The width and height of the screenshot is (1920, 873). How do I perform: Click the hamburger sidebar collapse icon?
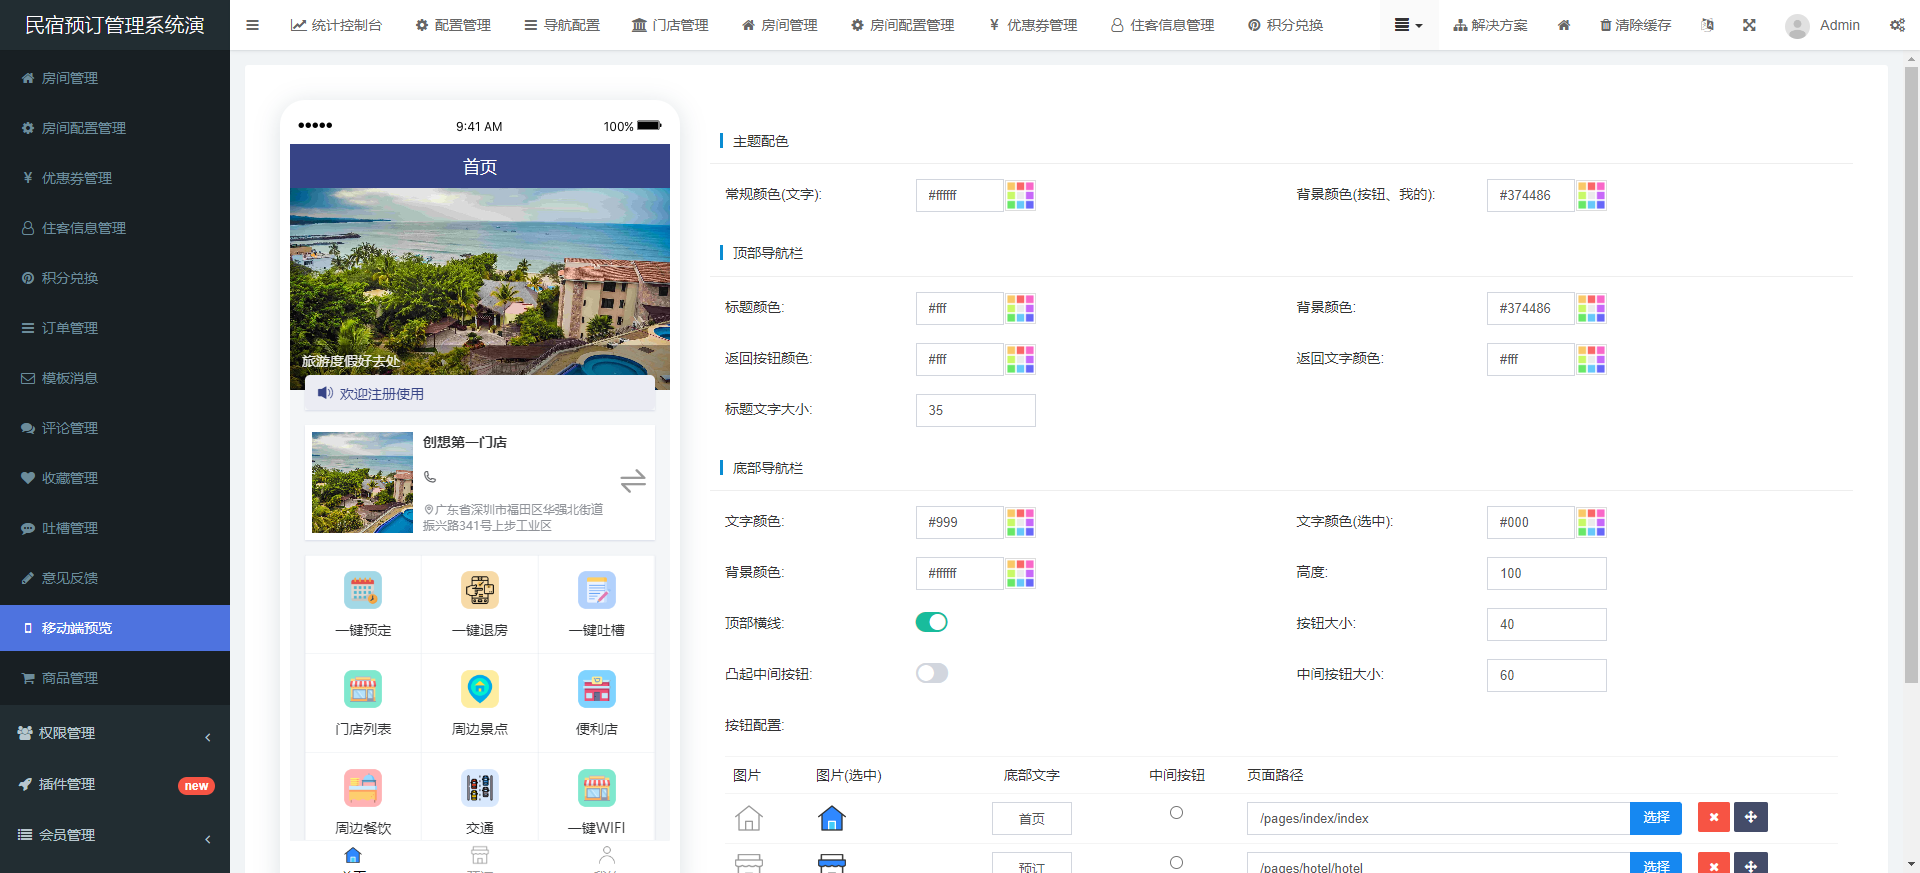[x=252, y=25]
